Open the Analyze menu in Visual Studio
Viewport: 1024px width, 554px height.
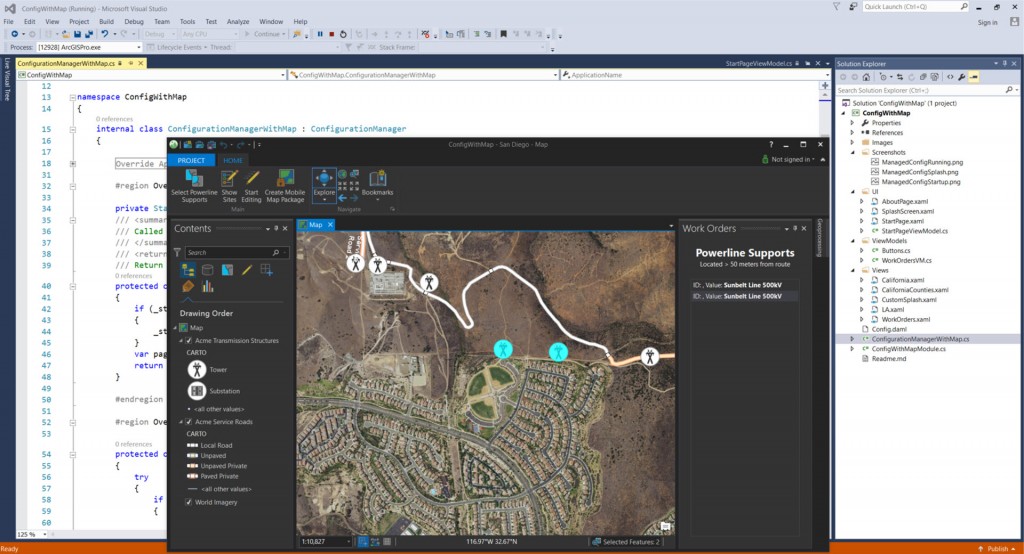coord(238,22)
